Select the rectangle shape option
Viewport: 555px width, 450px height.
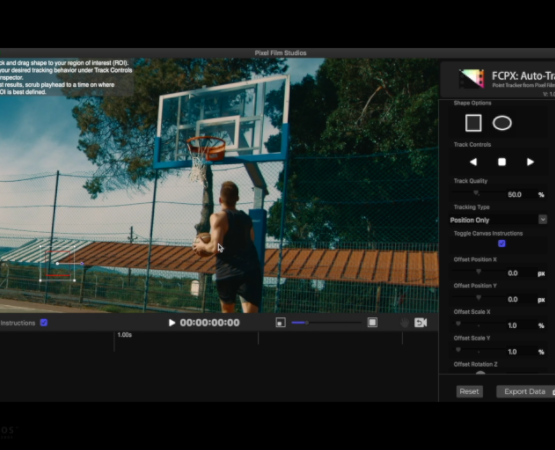click(473, 123)
